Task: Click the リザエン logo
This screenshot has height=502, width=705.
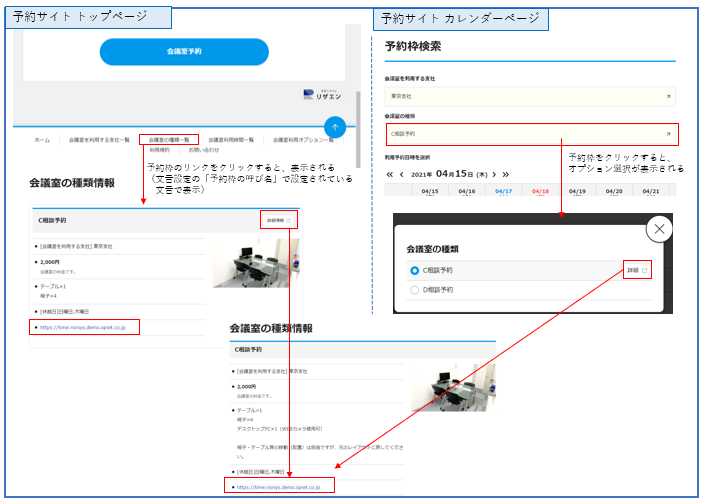Action: click(x=322, y=95)
